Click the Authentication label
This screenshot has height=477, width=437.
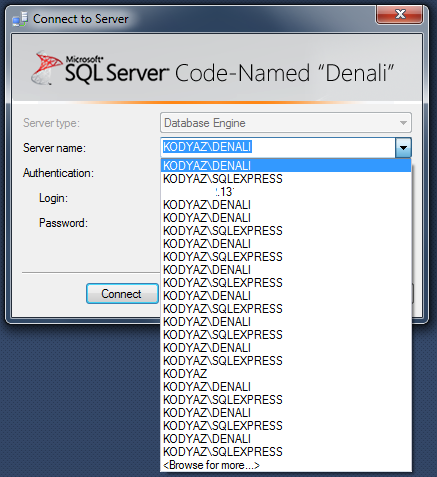coord(58,173)
